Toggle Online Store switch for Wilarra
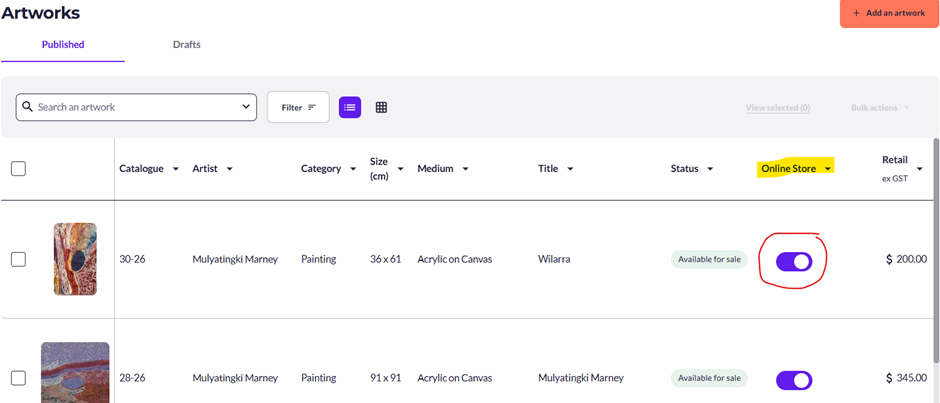The image size is (940, 403). coord(794,261)
